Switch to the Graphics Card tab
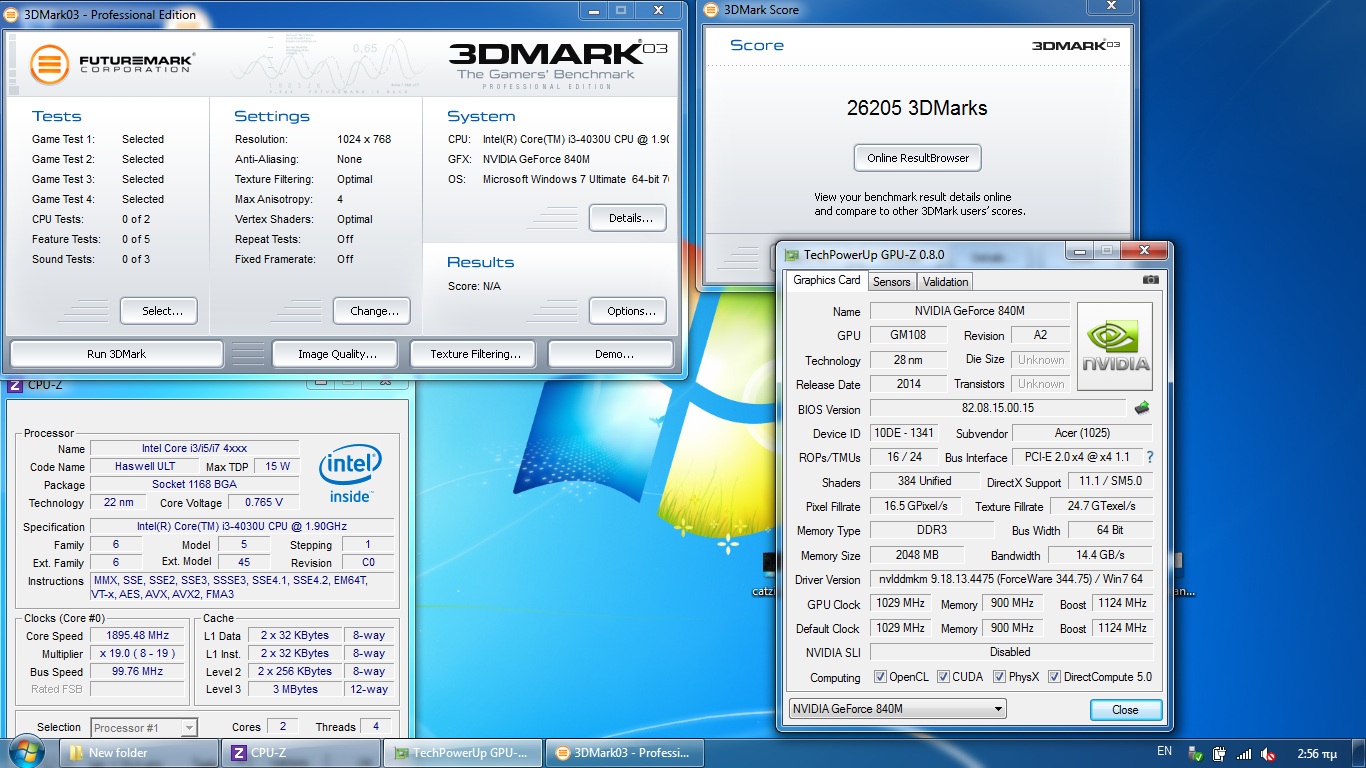Screen dimensions: 1366x768 coord(826,280)
